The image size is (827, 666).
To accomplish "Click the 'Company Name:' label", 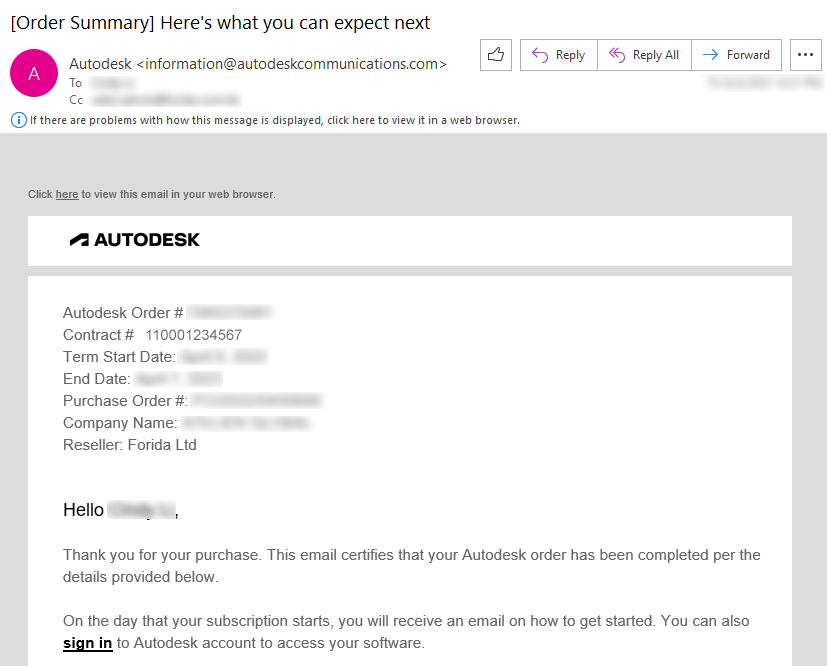I will [x=120, y=423].
